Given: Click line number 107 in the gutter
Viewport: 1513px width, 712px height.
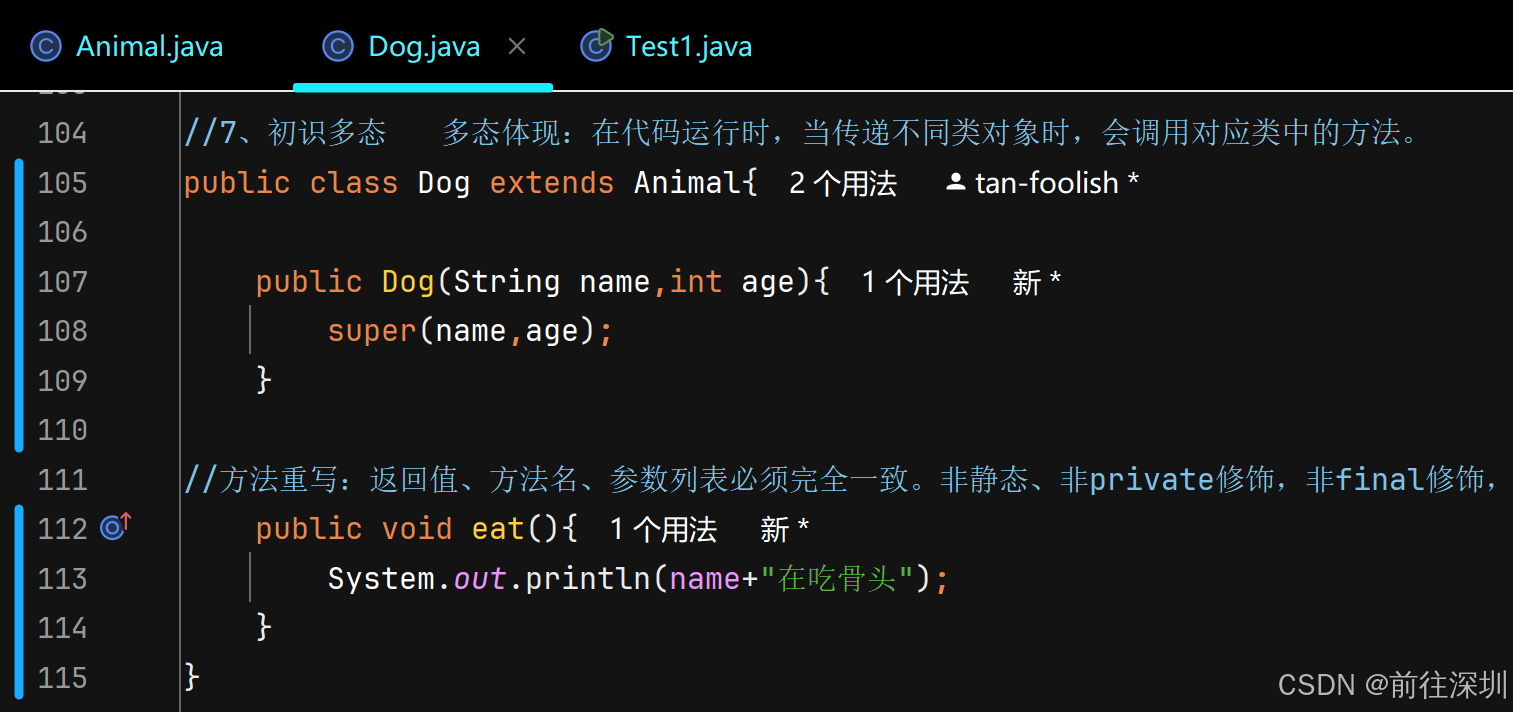Looking at the screenshot, I should (x=62, y=282).
